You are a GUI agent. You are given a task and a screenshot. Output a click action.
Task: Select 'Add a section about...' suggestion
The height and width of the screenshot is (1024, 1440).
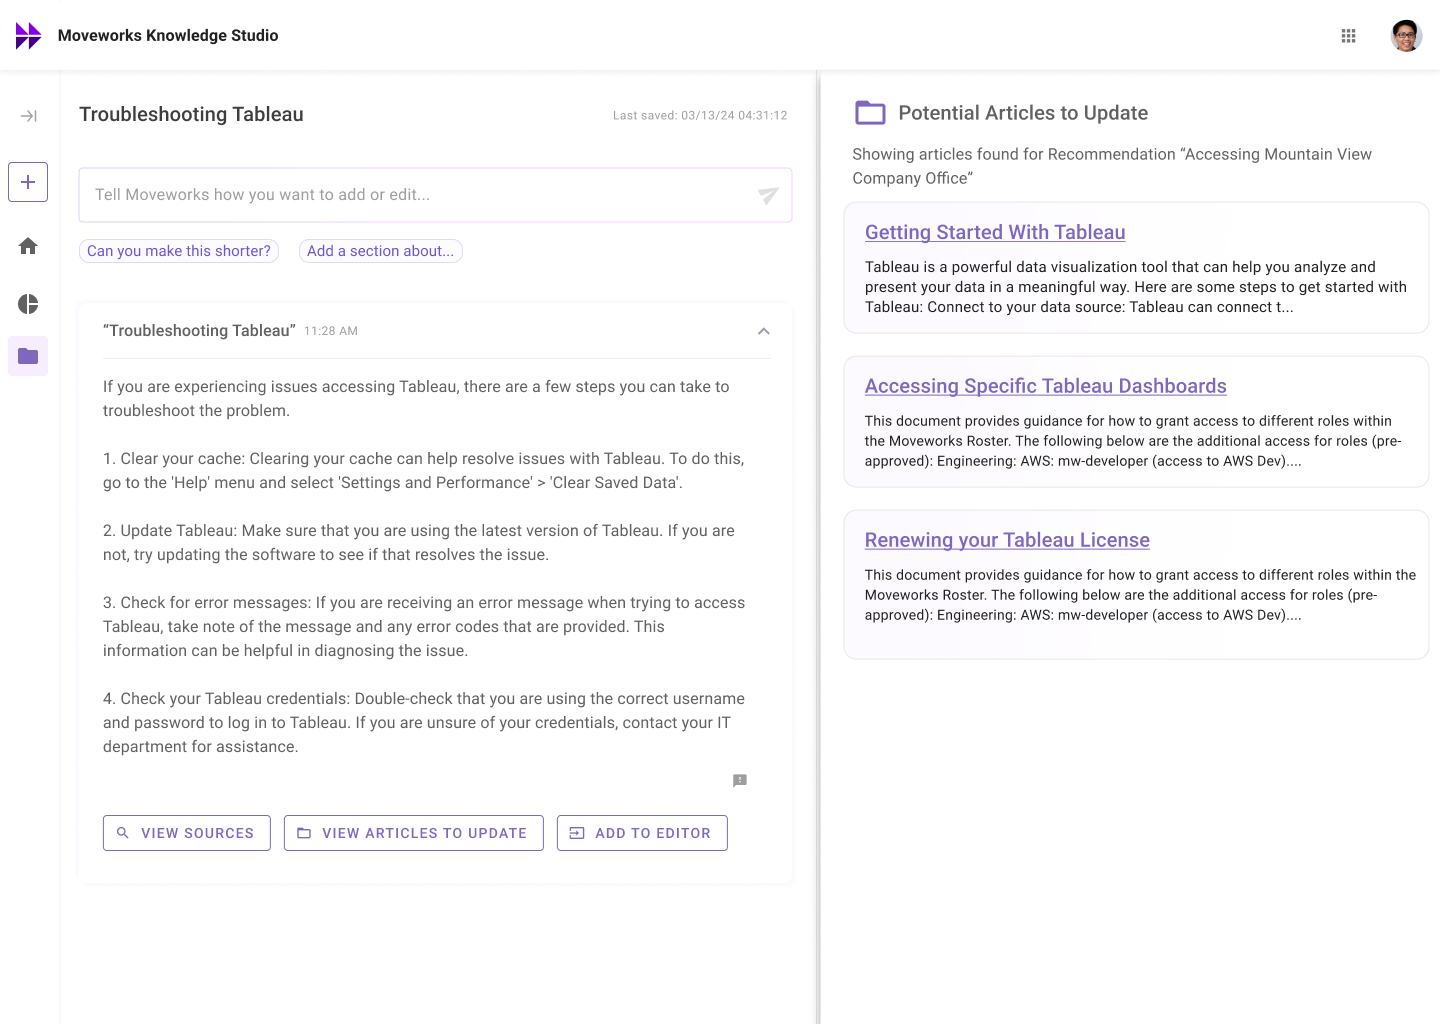380,251
